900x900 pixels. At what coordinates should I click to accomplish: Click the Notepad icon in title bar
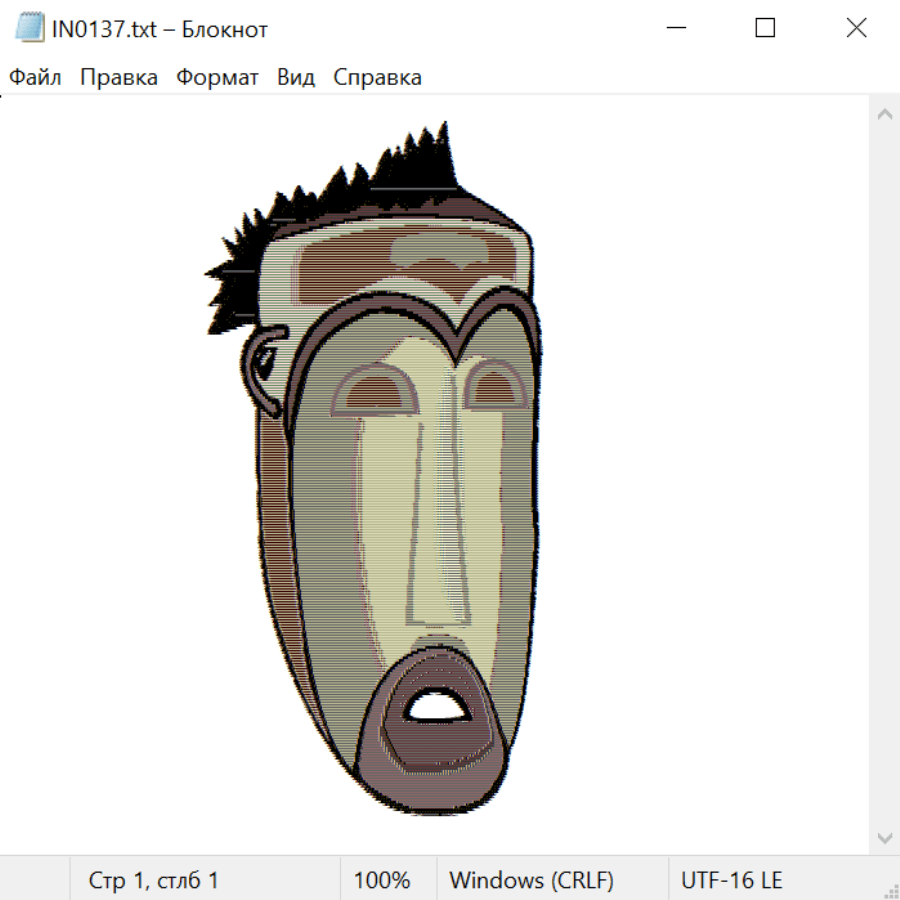[29, 29]
